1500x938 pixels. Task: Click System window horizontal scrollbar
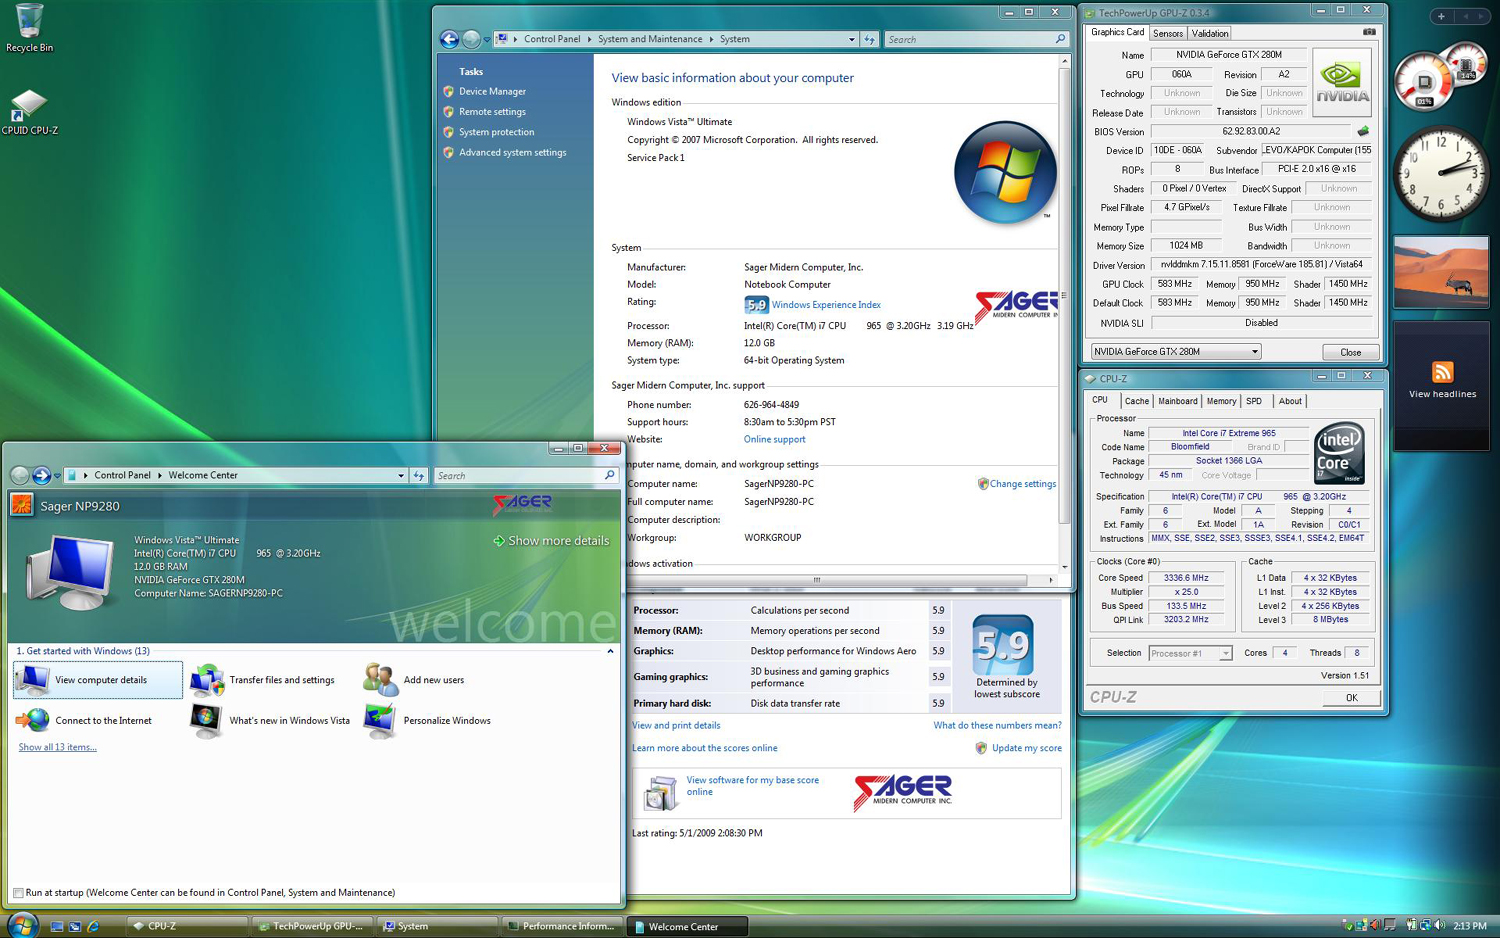(816, 580)
